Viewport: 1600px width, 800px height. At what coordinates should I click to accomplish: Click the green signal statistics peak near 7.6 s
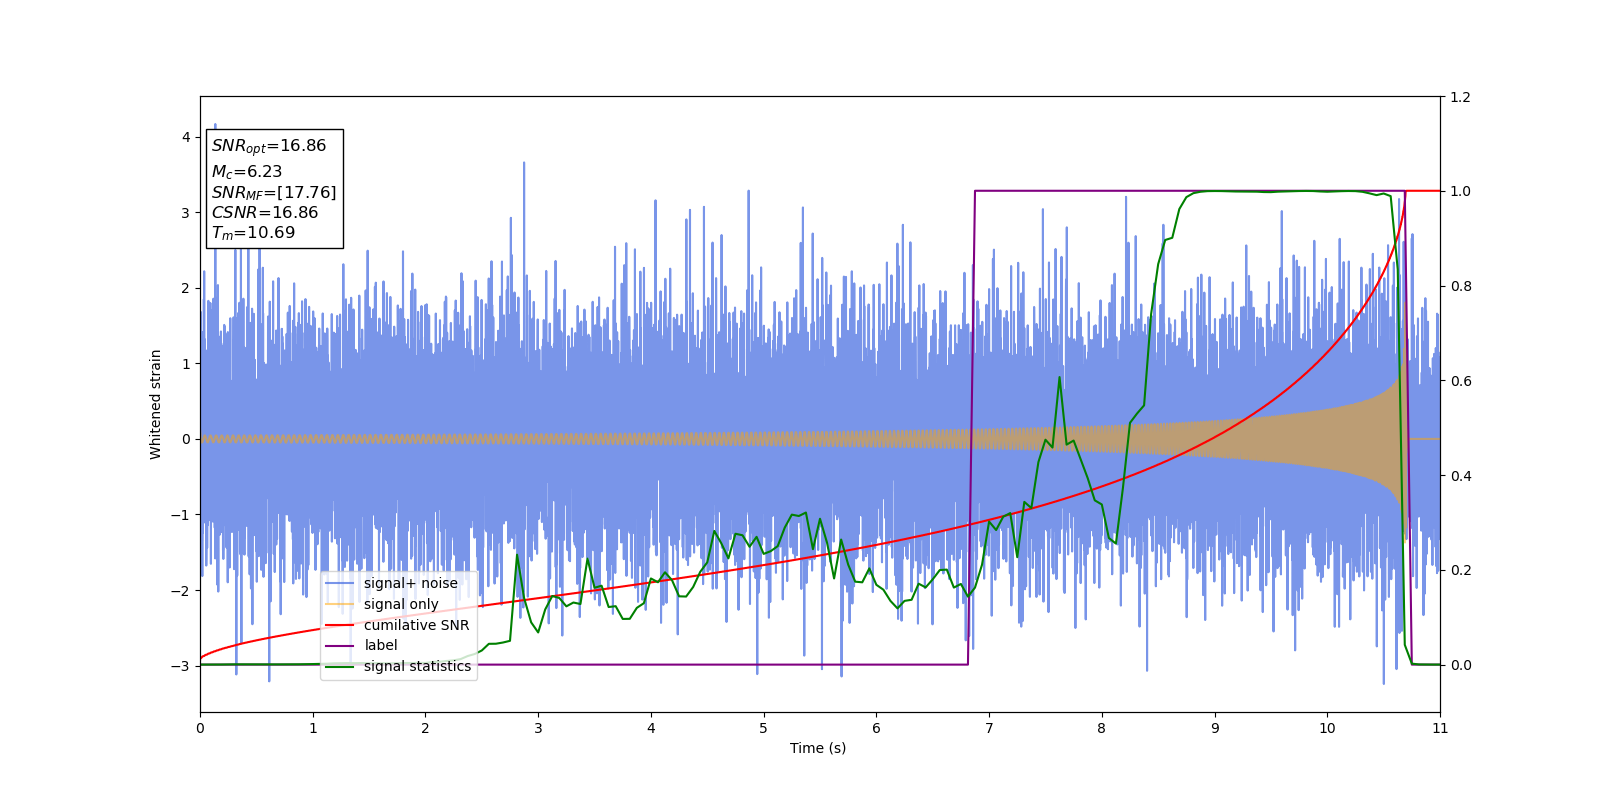pos(1060,378)
